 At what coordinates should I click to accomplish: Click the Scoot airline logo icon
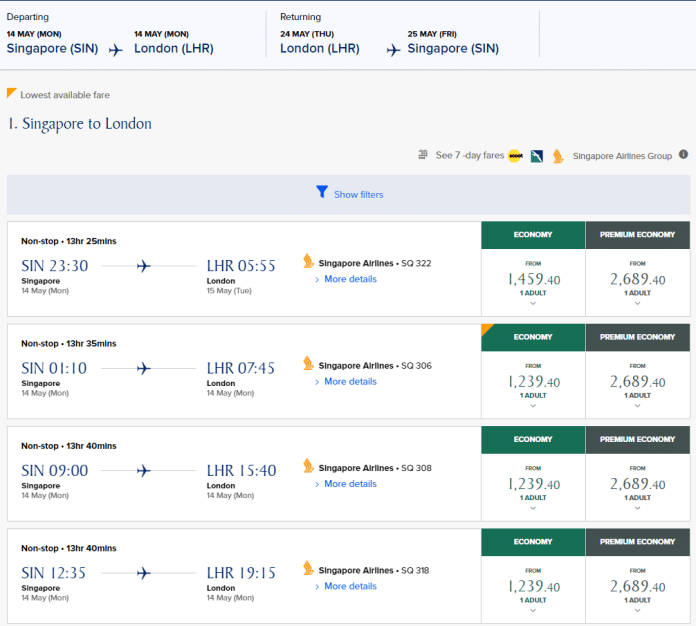515,156
